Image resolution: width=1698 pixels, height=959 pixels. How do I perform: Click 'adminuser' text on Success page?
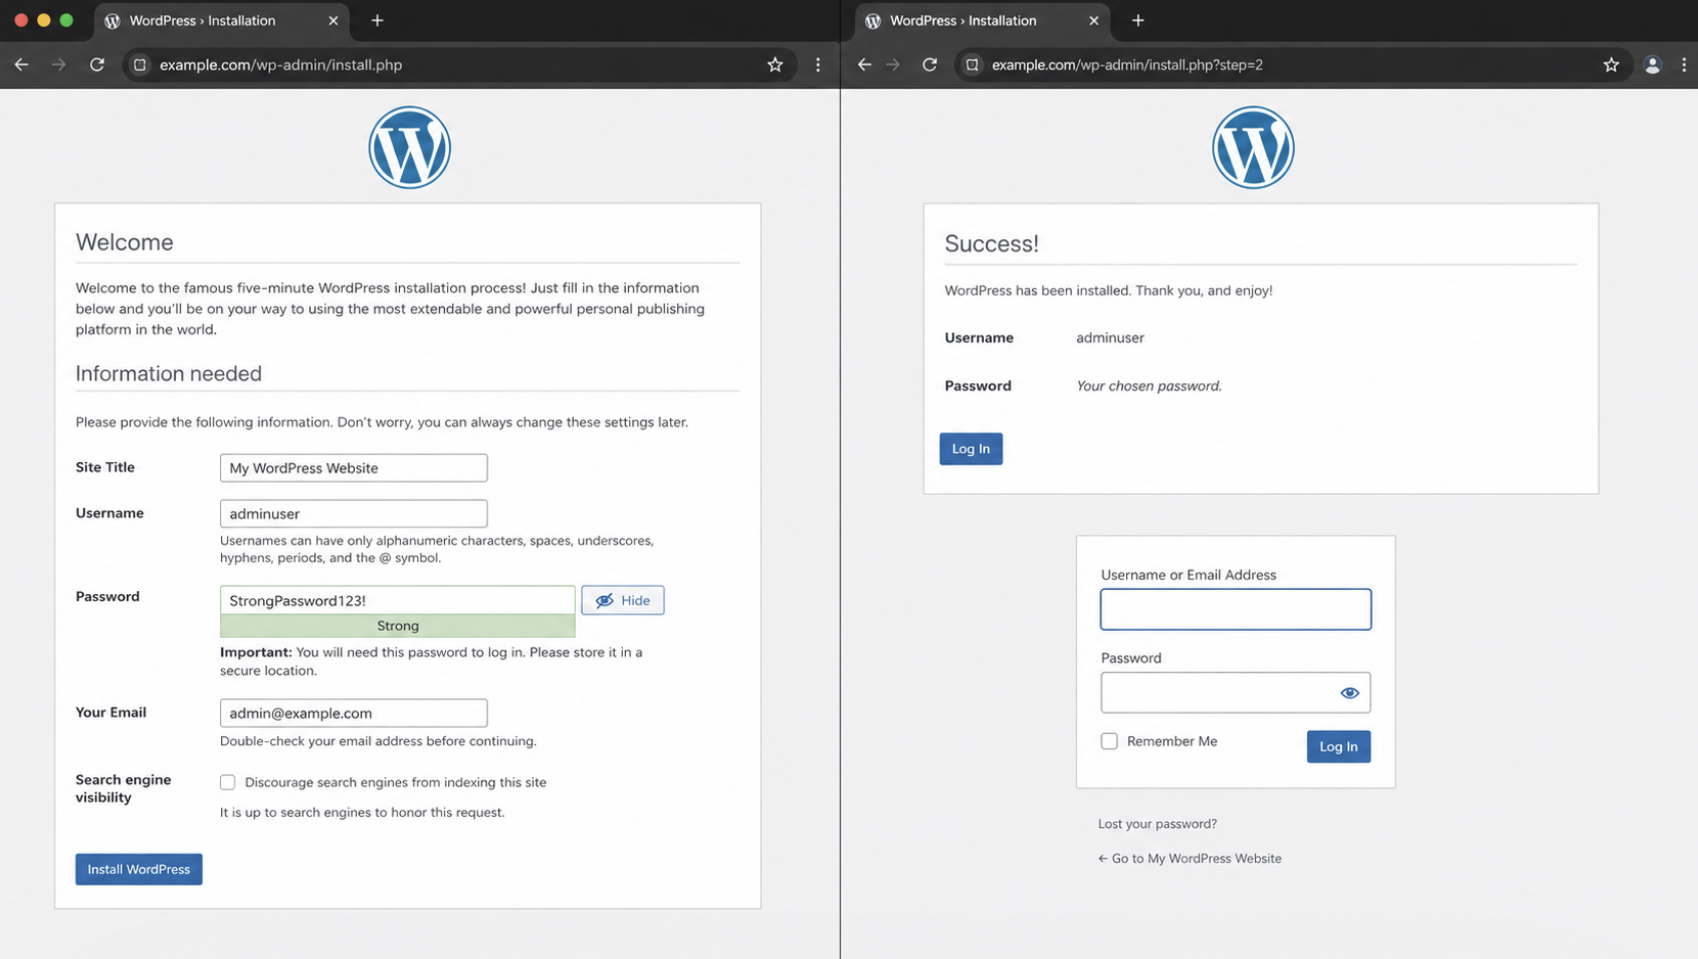point(1110,338)
